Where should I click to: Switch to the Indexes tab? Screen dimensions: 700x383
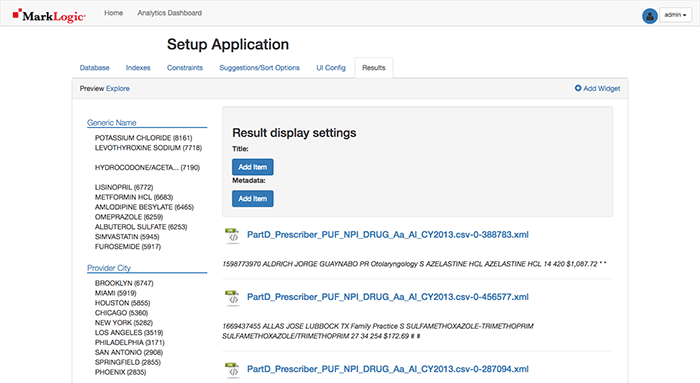pos(138,68)
